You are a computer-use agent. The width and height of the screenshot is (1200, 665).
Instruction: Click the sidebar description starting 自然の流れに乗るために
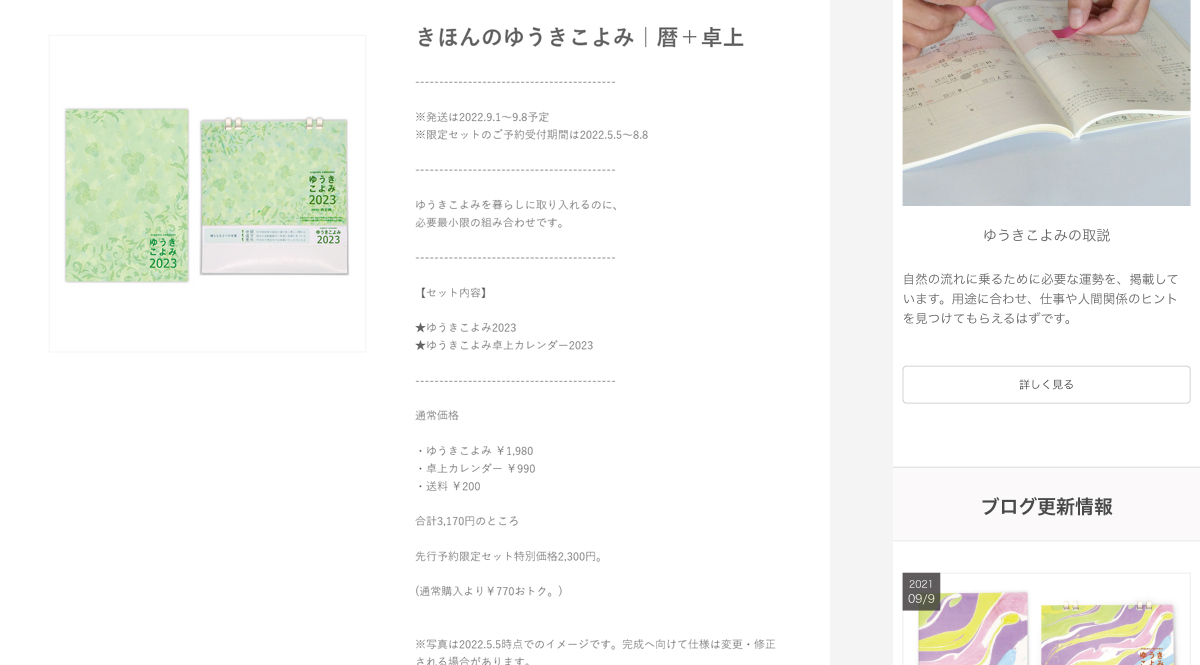(x=1041, y=298)
